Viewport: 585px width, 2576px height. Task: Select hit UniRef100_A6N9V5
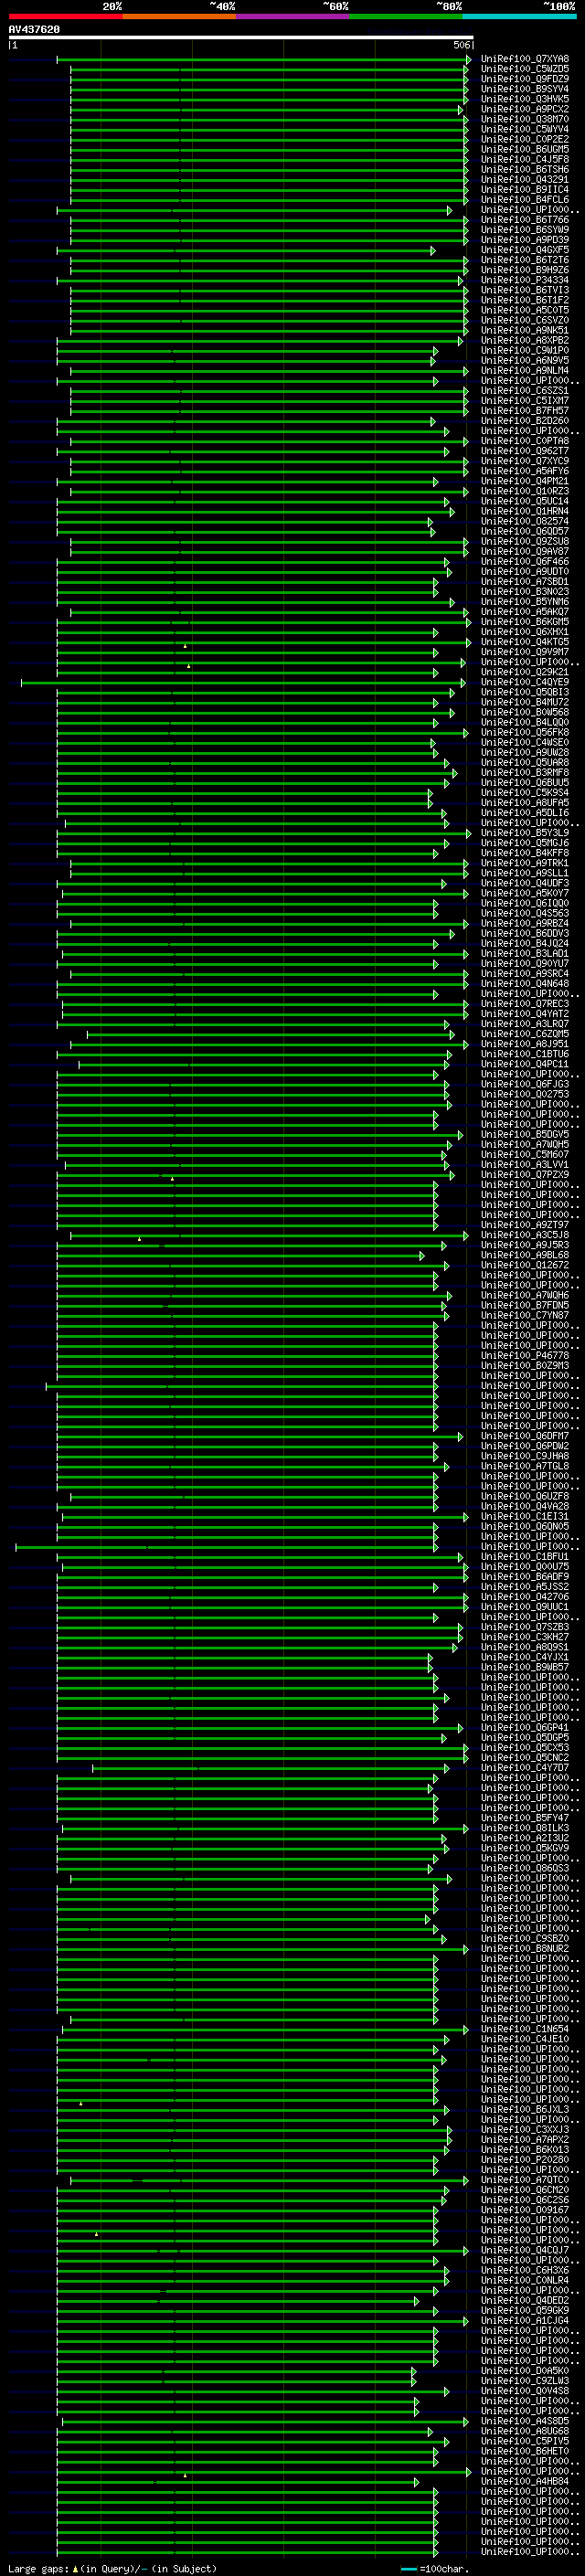[525, 360]
